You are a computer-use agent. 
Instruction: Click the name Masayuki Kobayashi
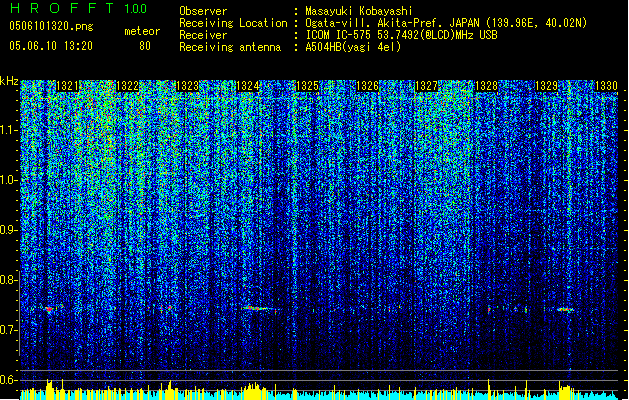[359, 11]
